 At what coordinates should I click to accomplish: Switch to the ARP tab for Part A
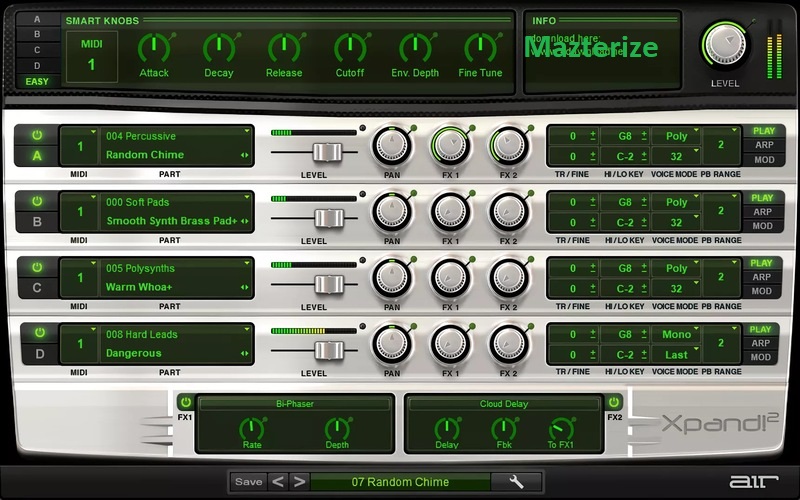point(762,145)
